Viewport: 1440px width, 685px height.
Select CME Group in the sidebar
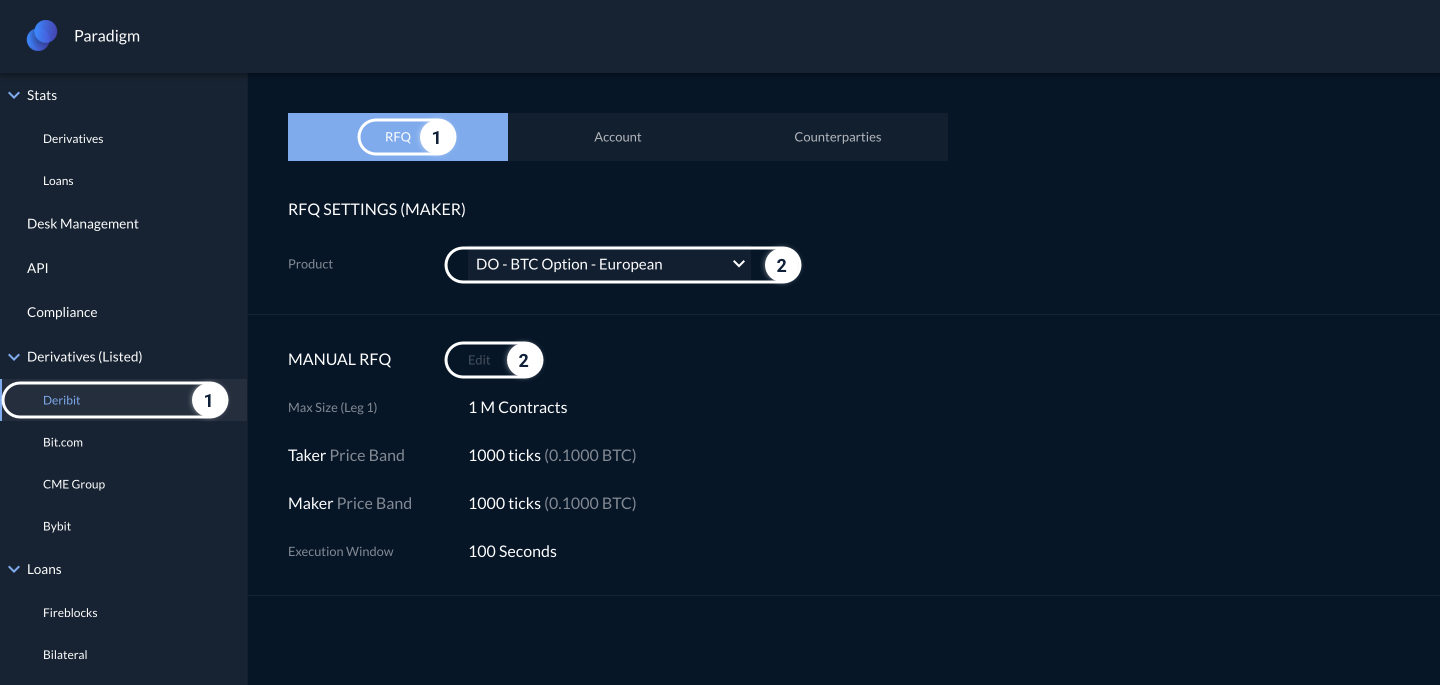[x=74, y=484]
